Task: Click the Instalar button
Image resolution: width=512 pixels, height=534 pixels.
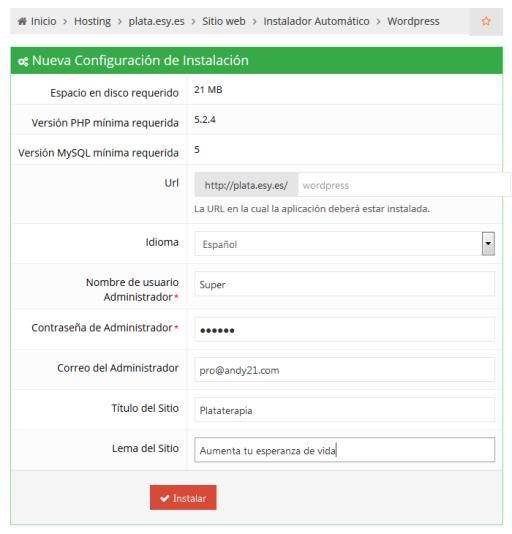Action: 183,498
